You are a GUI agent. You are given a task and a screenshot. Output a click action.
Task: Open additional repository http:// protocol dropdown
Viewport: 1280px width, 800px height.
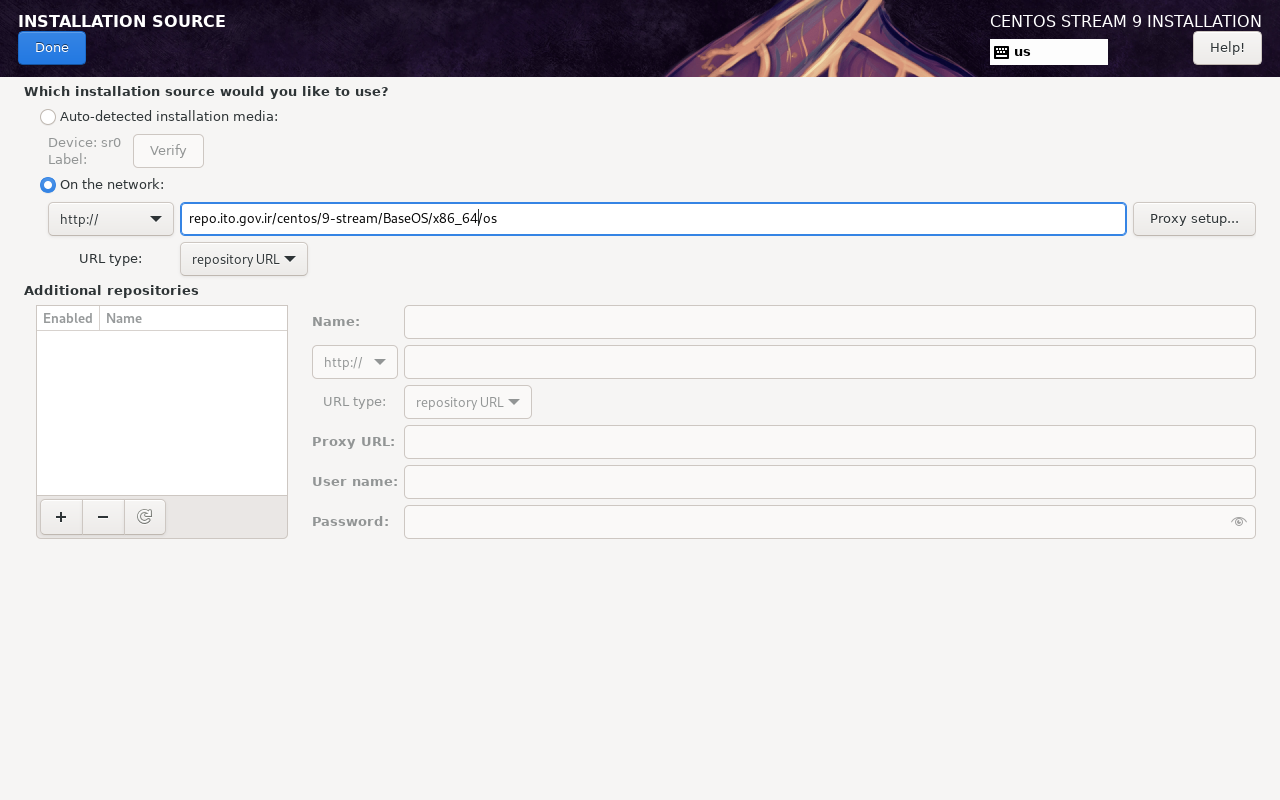[355, 362]
